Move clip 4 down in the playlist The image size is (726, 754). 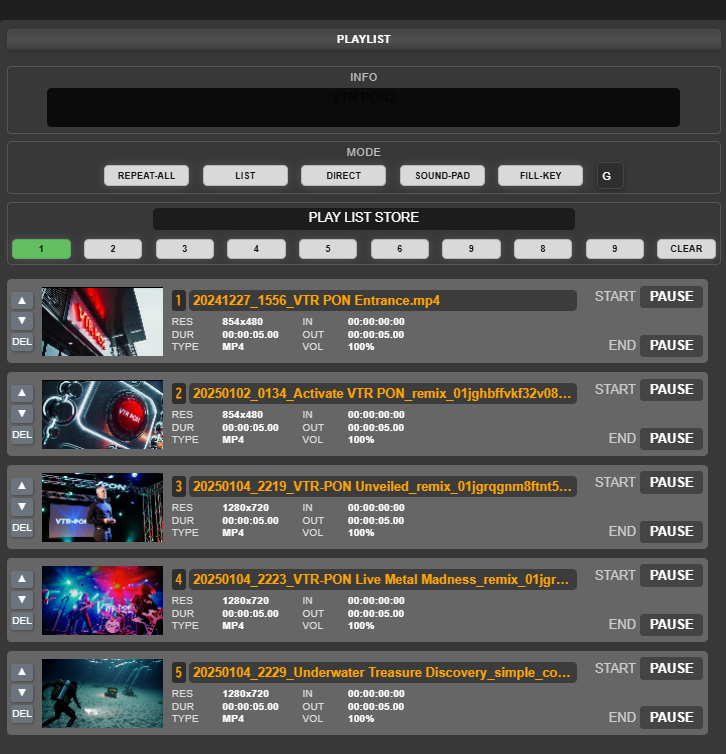click(x=22, y=599)
